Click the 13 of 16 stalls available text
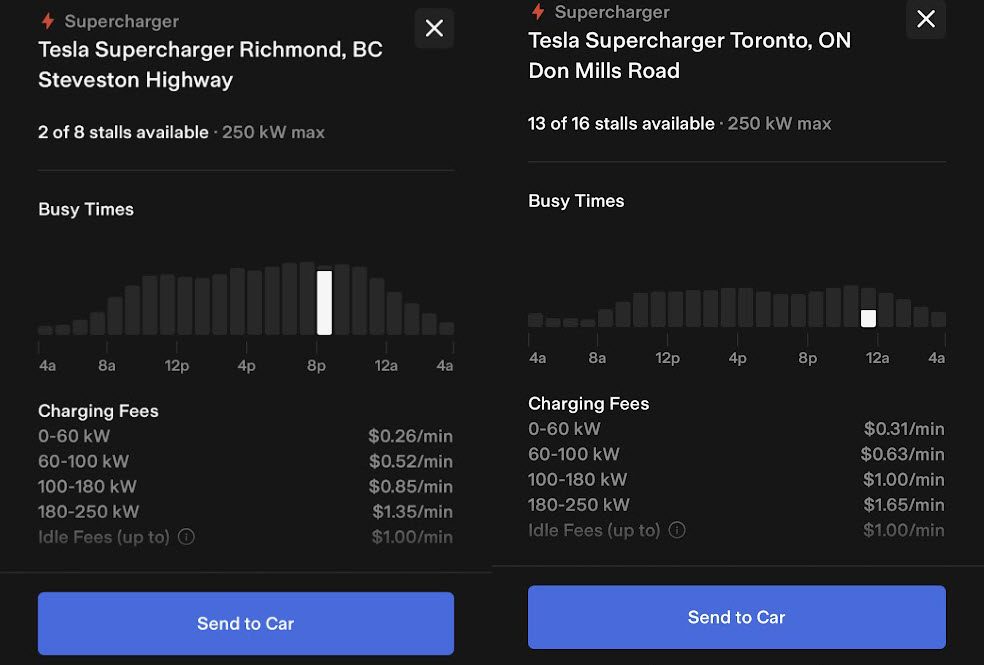The height and width of the screenshot is (665, 984). coord(620,123)
